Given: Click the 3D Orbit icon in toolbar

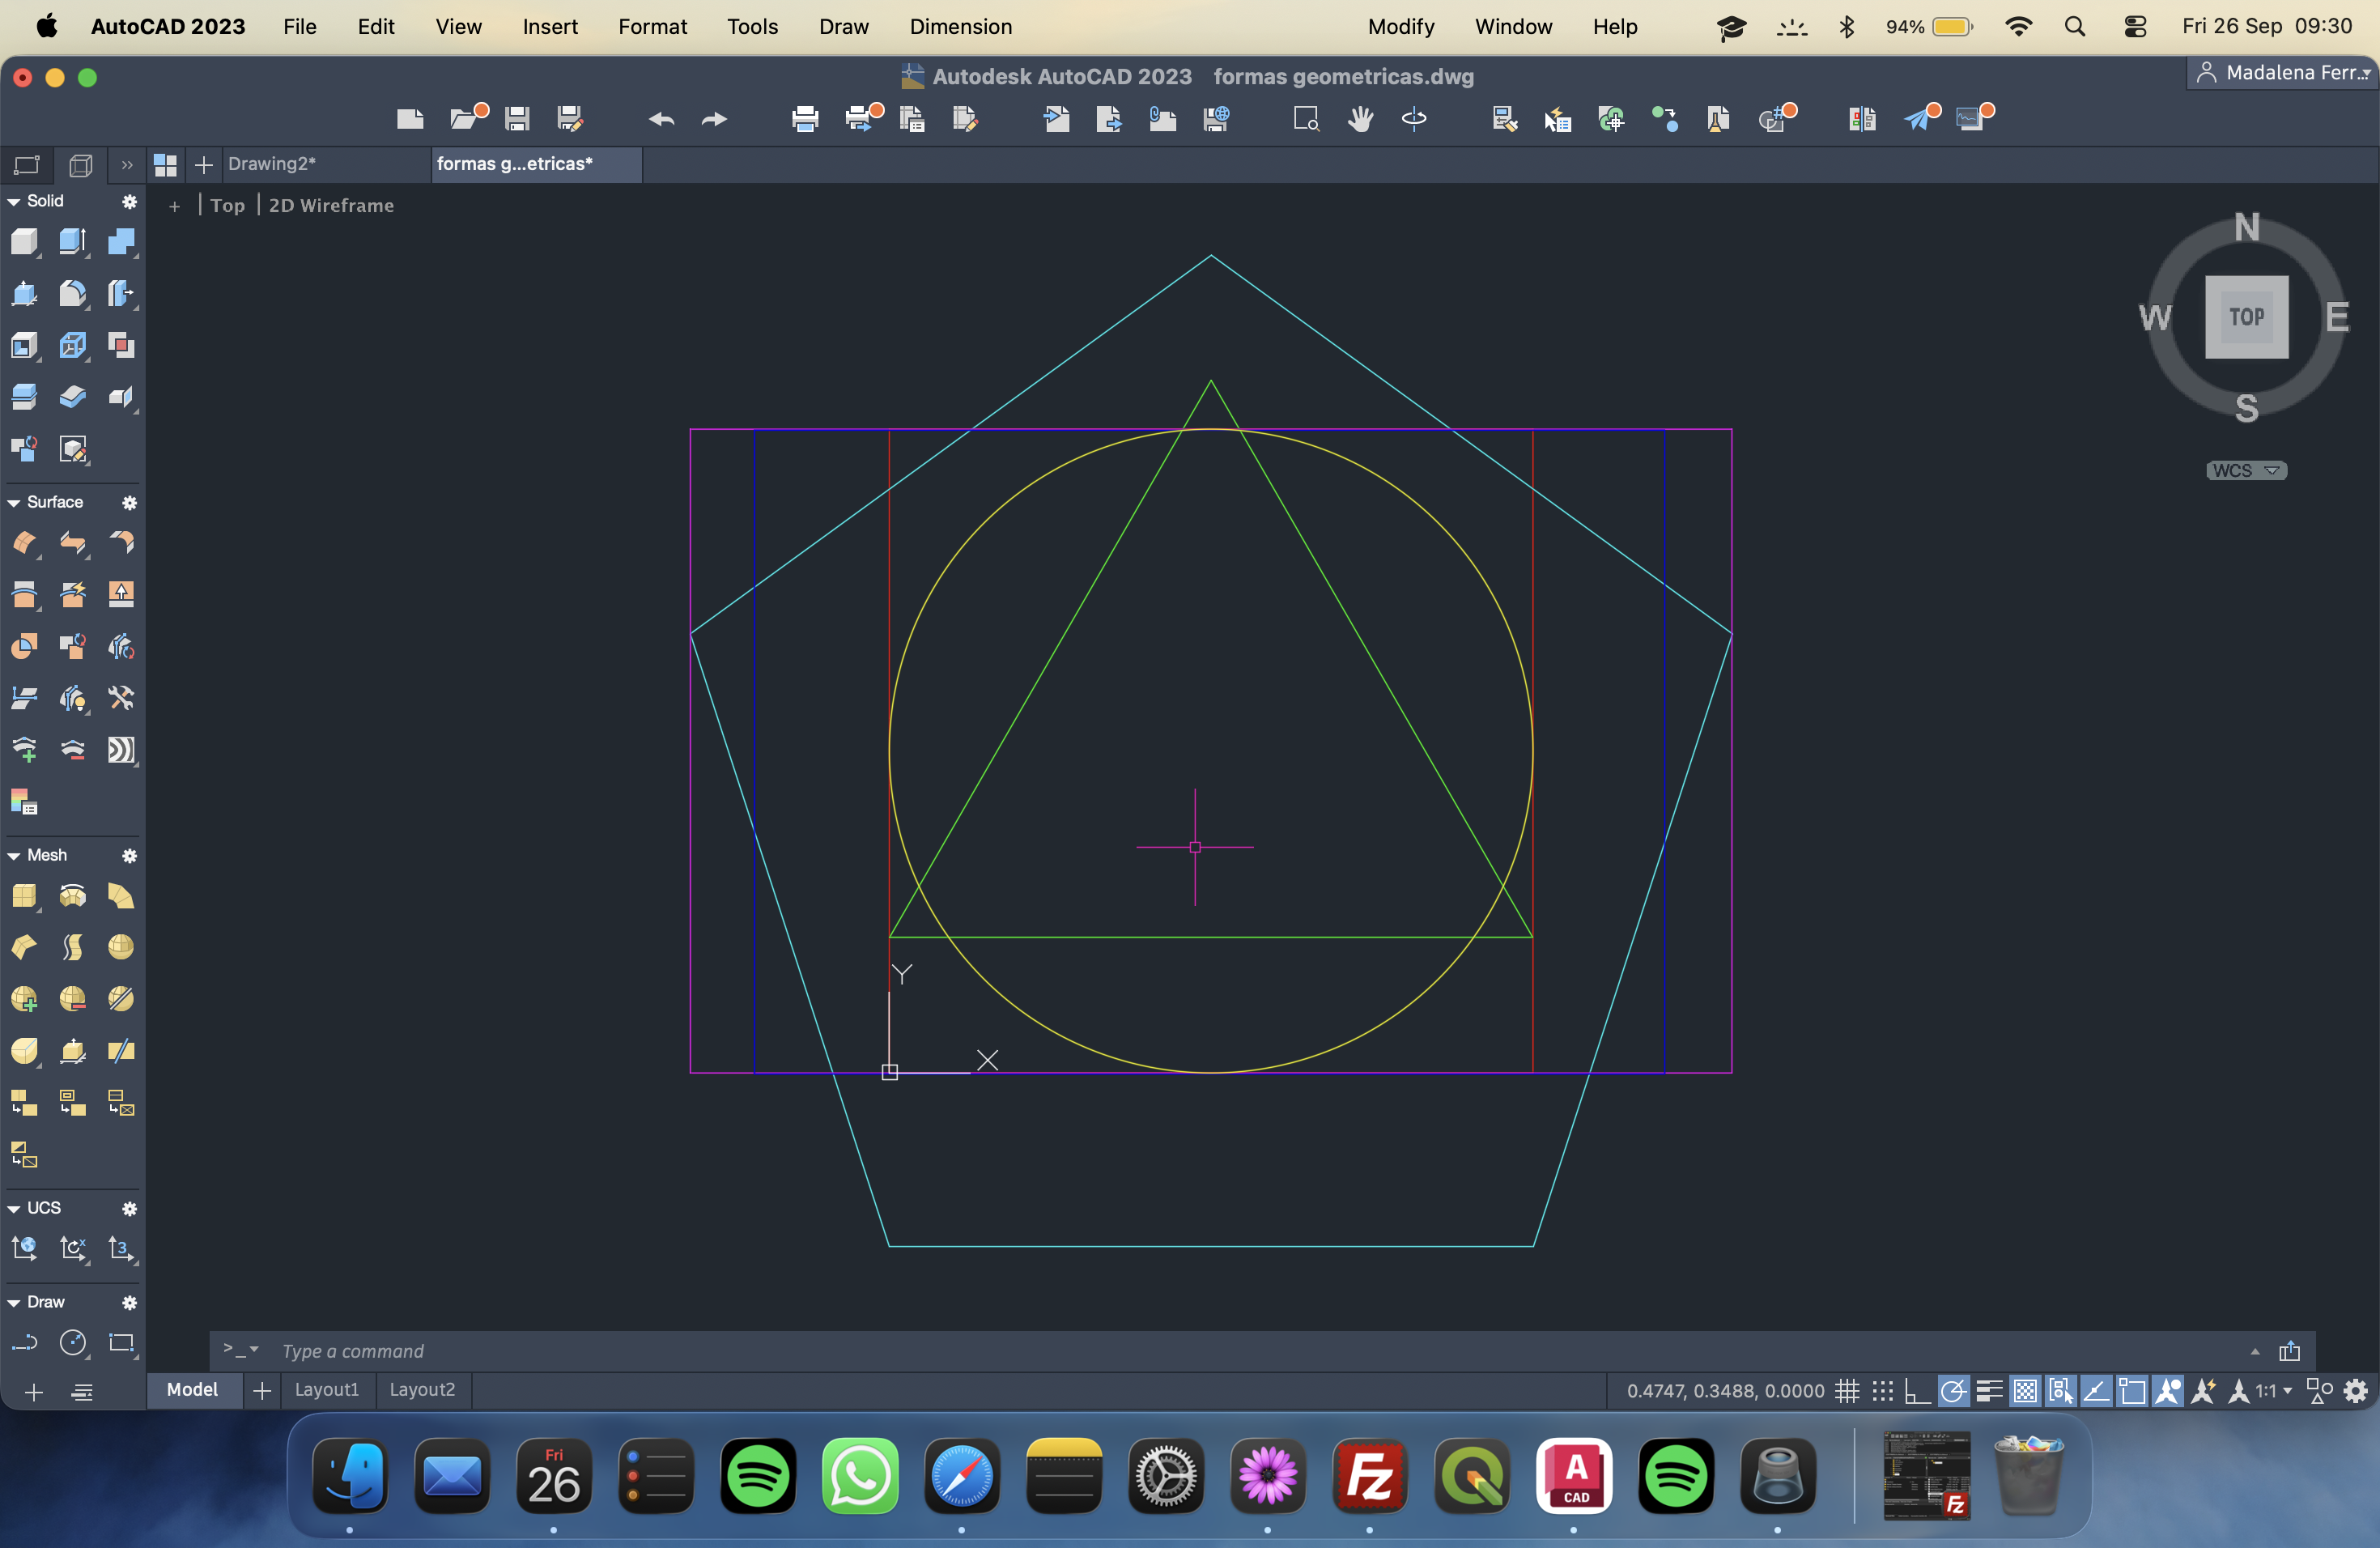Looking at the screenshot, I should (1414, 120).
